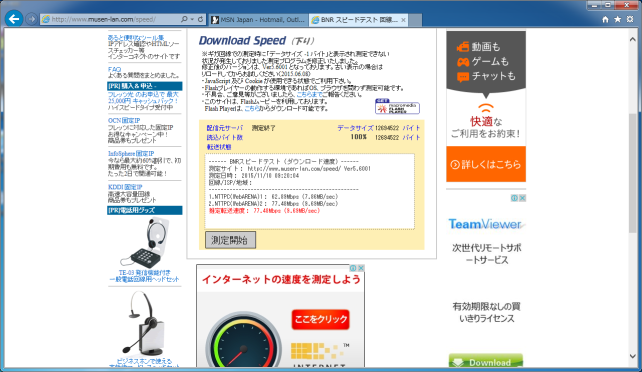Open Favorites with the star icon
This screenshot has height=372, width=642.
click(617, 19)
